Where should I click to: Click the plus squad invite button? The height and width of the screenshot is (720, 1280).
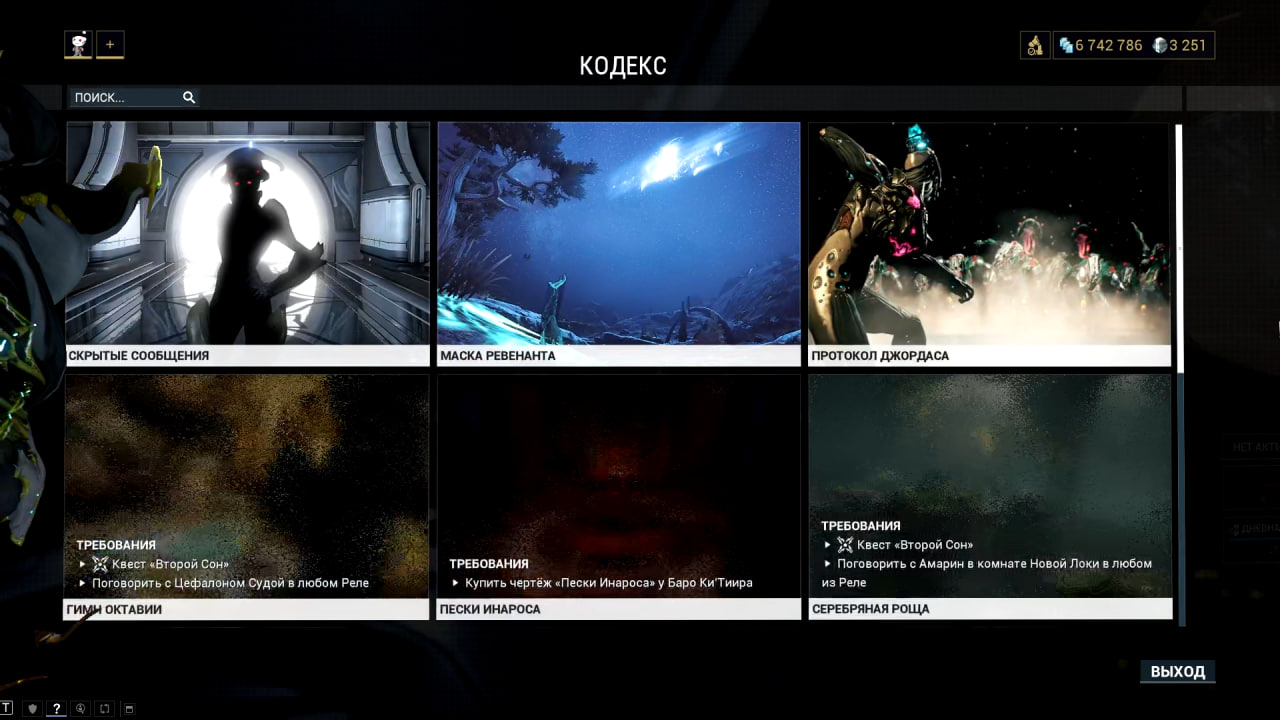(110, 44)
